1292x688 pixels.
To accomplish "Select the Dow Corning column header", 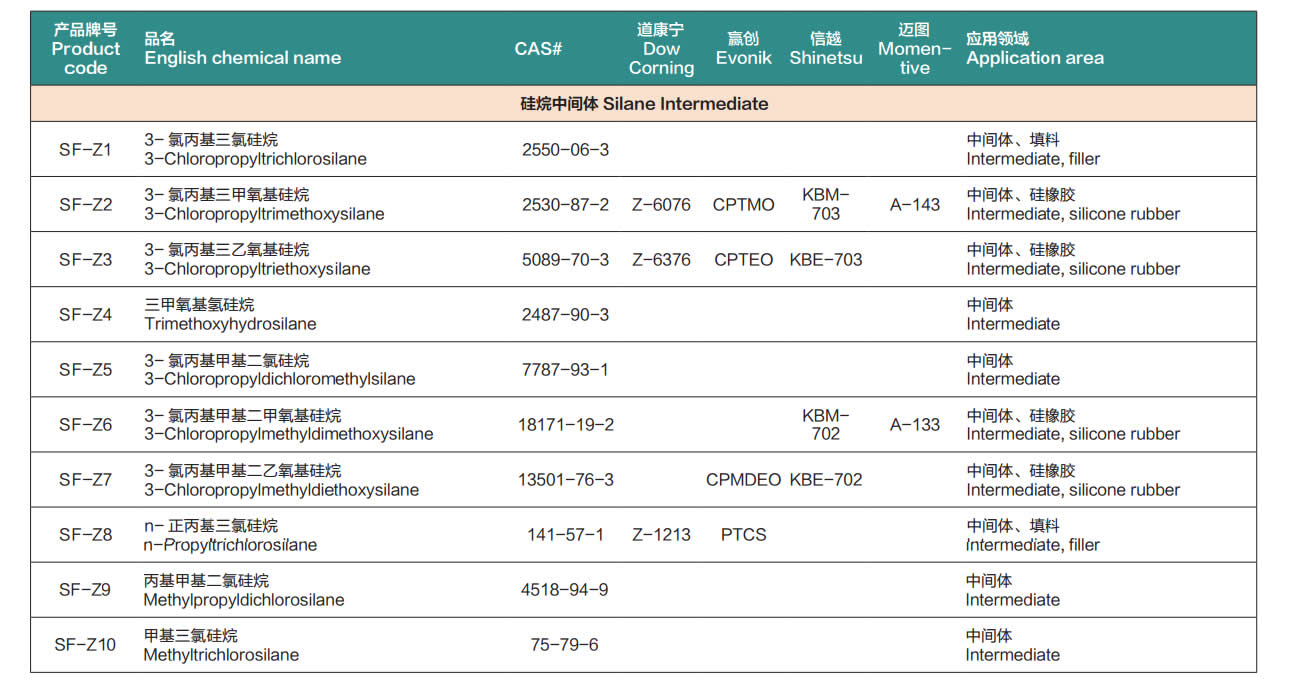I will click(x=661, y=49).
